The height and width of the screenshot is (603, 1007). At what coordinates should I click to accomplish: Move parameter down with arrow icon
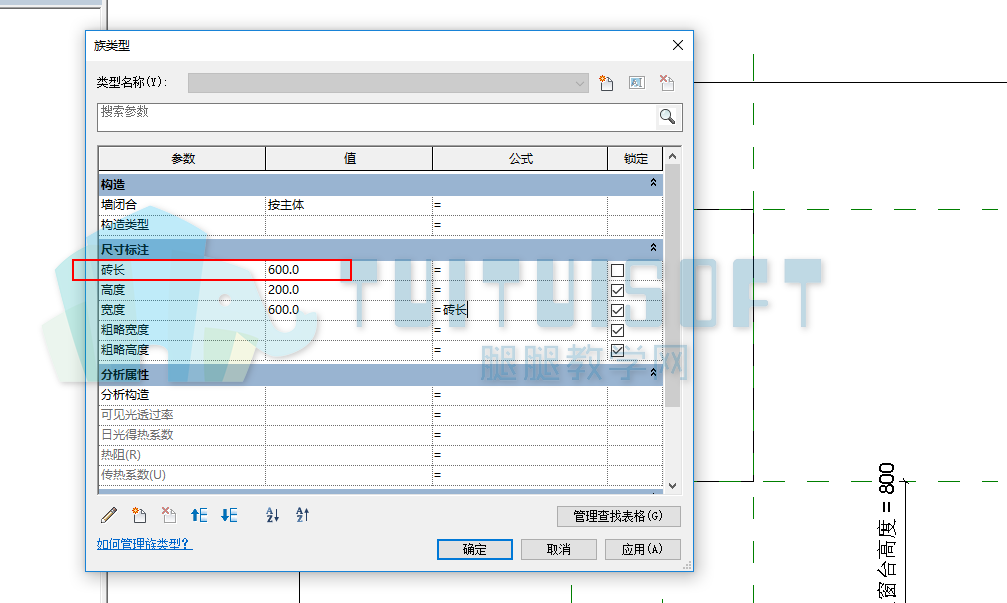229,515
